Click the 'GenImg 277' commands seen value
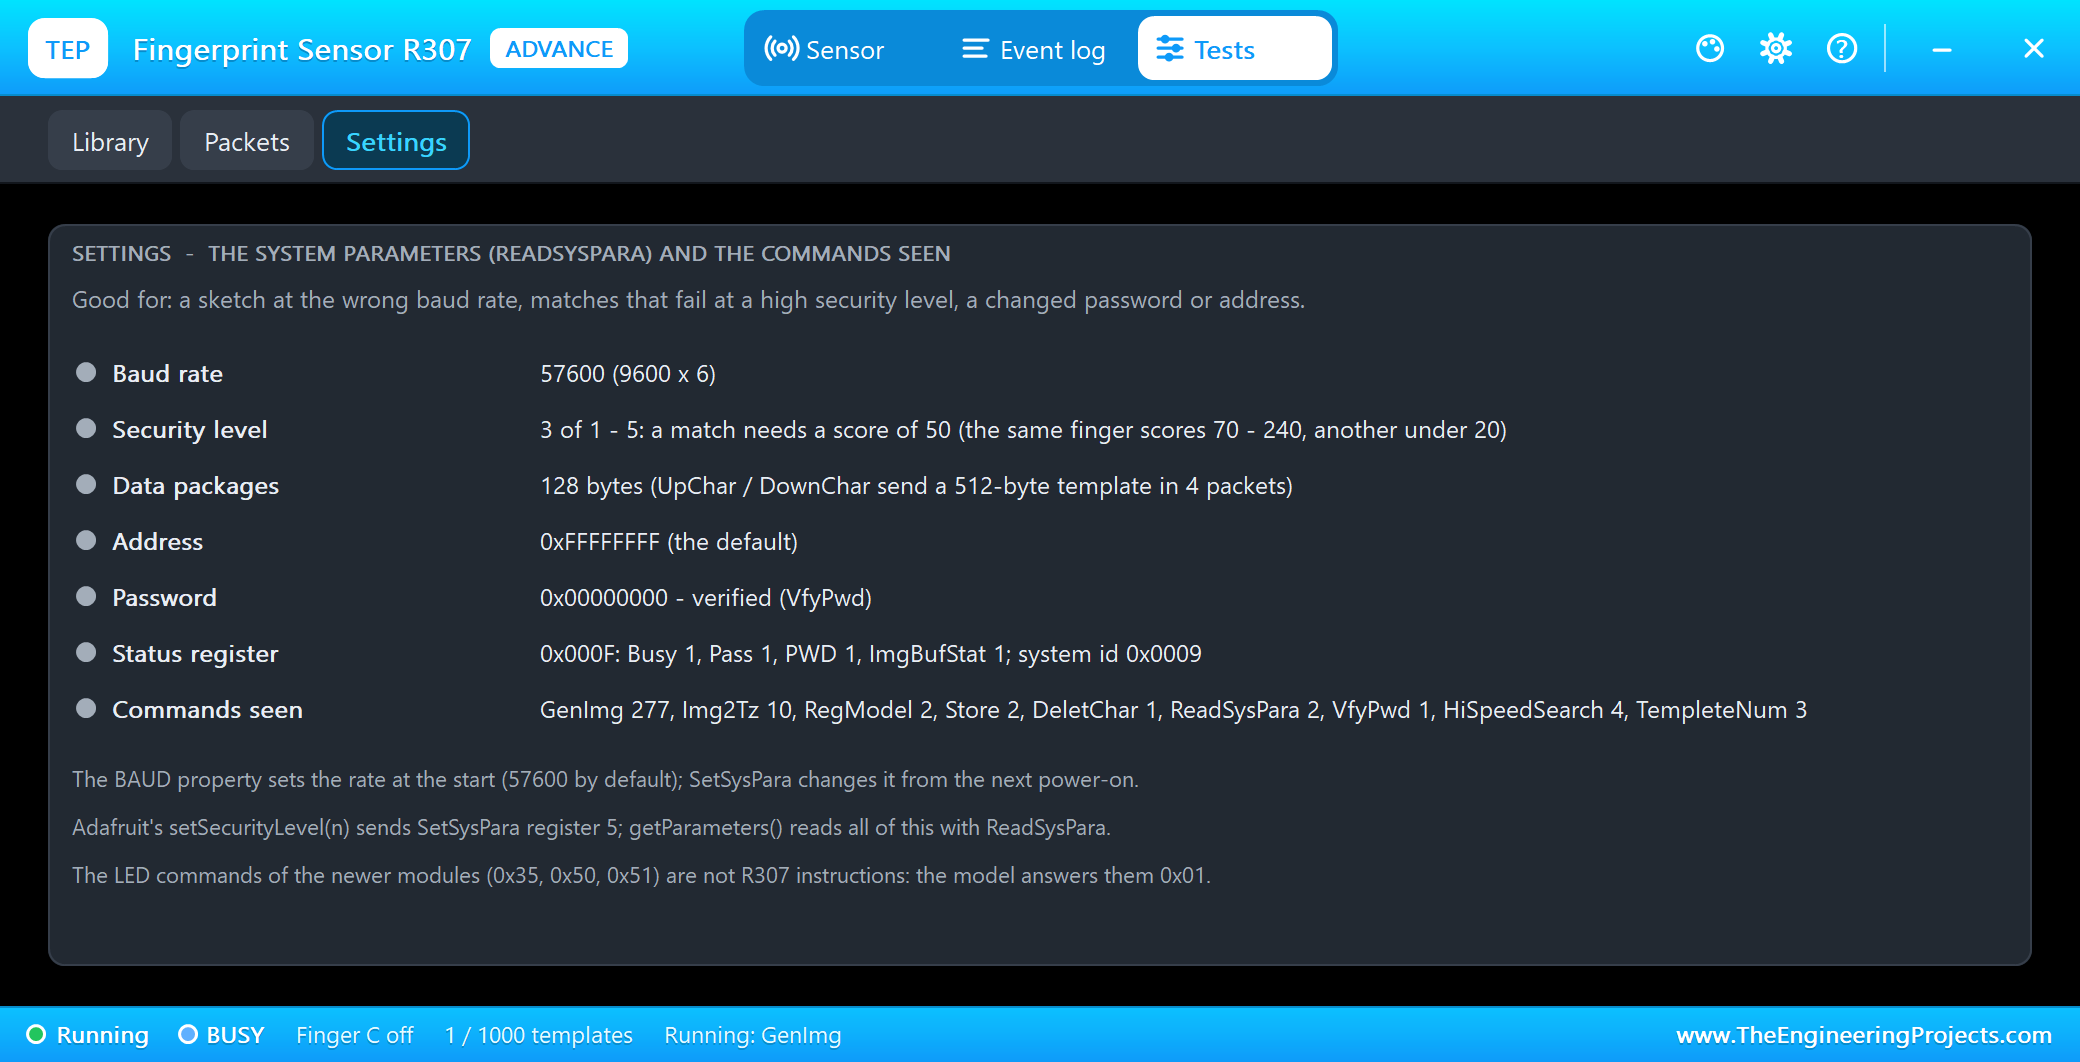This screenshot has height=1062, width=2080. tap(1173, 710)
